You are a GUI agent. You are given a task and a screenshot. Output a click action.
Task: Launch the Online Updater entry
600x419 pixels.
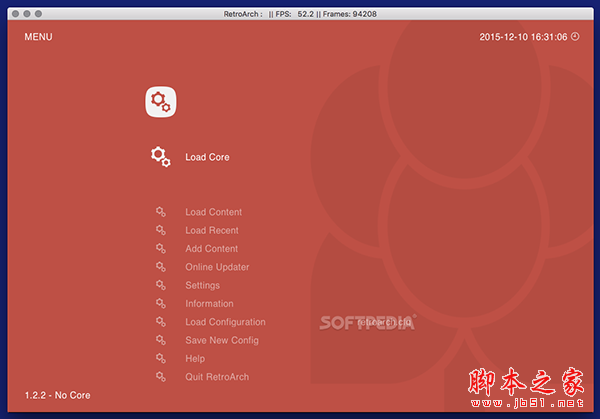(217, 267)
